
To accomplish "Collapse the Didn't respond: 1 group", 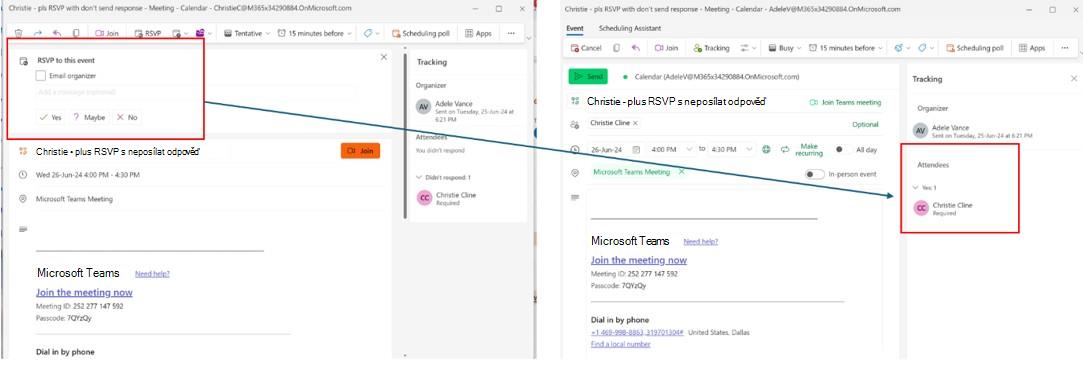I will click(x=419, y=177).
